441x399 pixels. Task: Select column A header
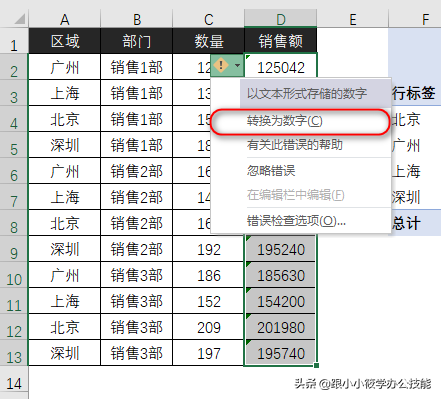(65, 19)
